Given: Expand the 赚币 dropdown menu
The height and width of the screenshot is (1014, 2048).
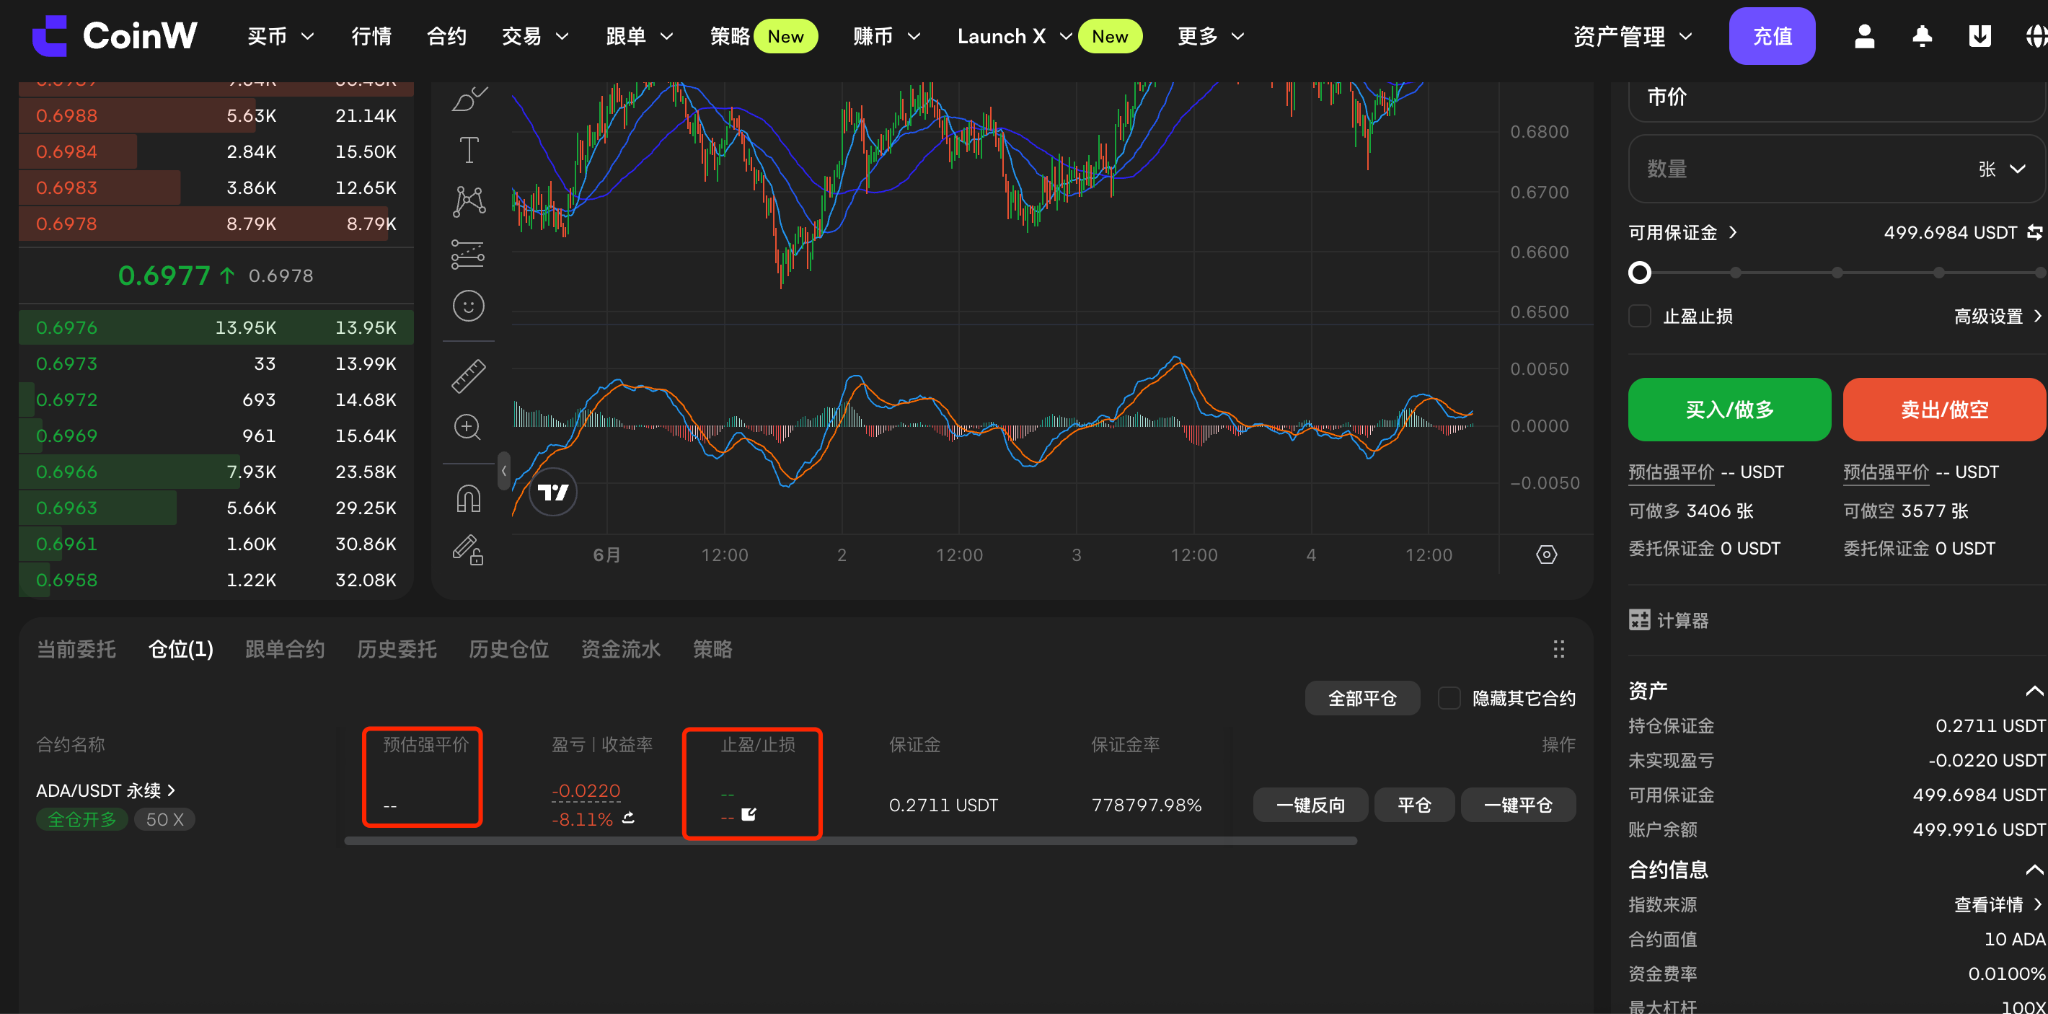Looking at the screenshot, I should (886, 37).
